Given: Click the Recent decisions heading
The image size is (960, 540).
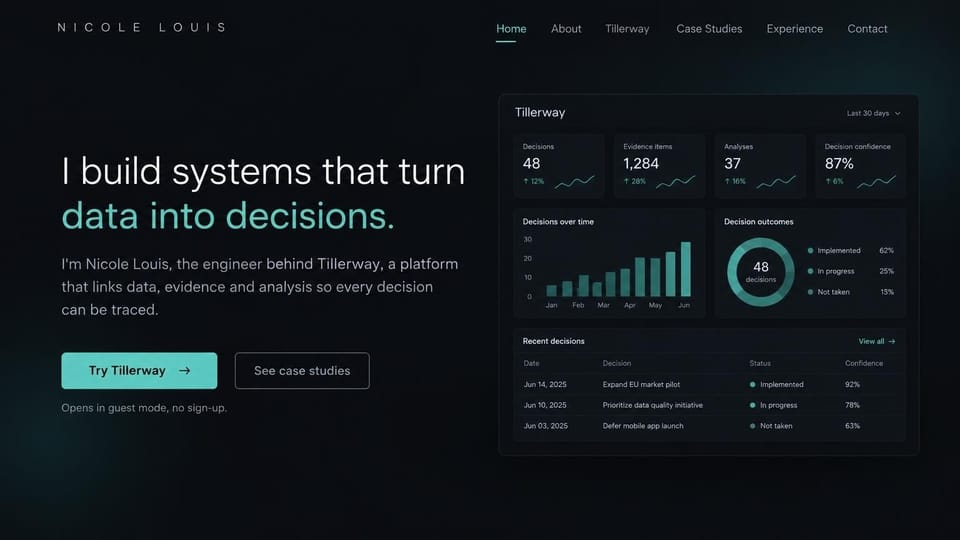Looking at the screenshot, I should tap(553, 341).
